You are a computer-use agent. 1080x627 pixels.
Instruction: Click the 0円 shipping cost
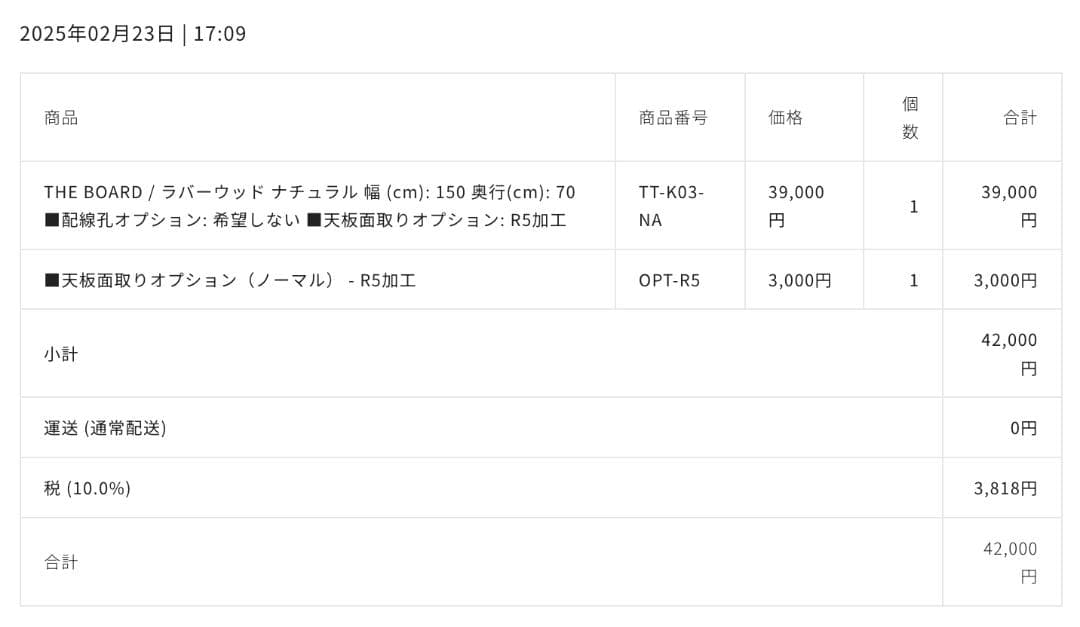click(1023, 428)
